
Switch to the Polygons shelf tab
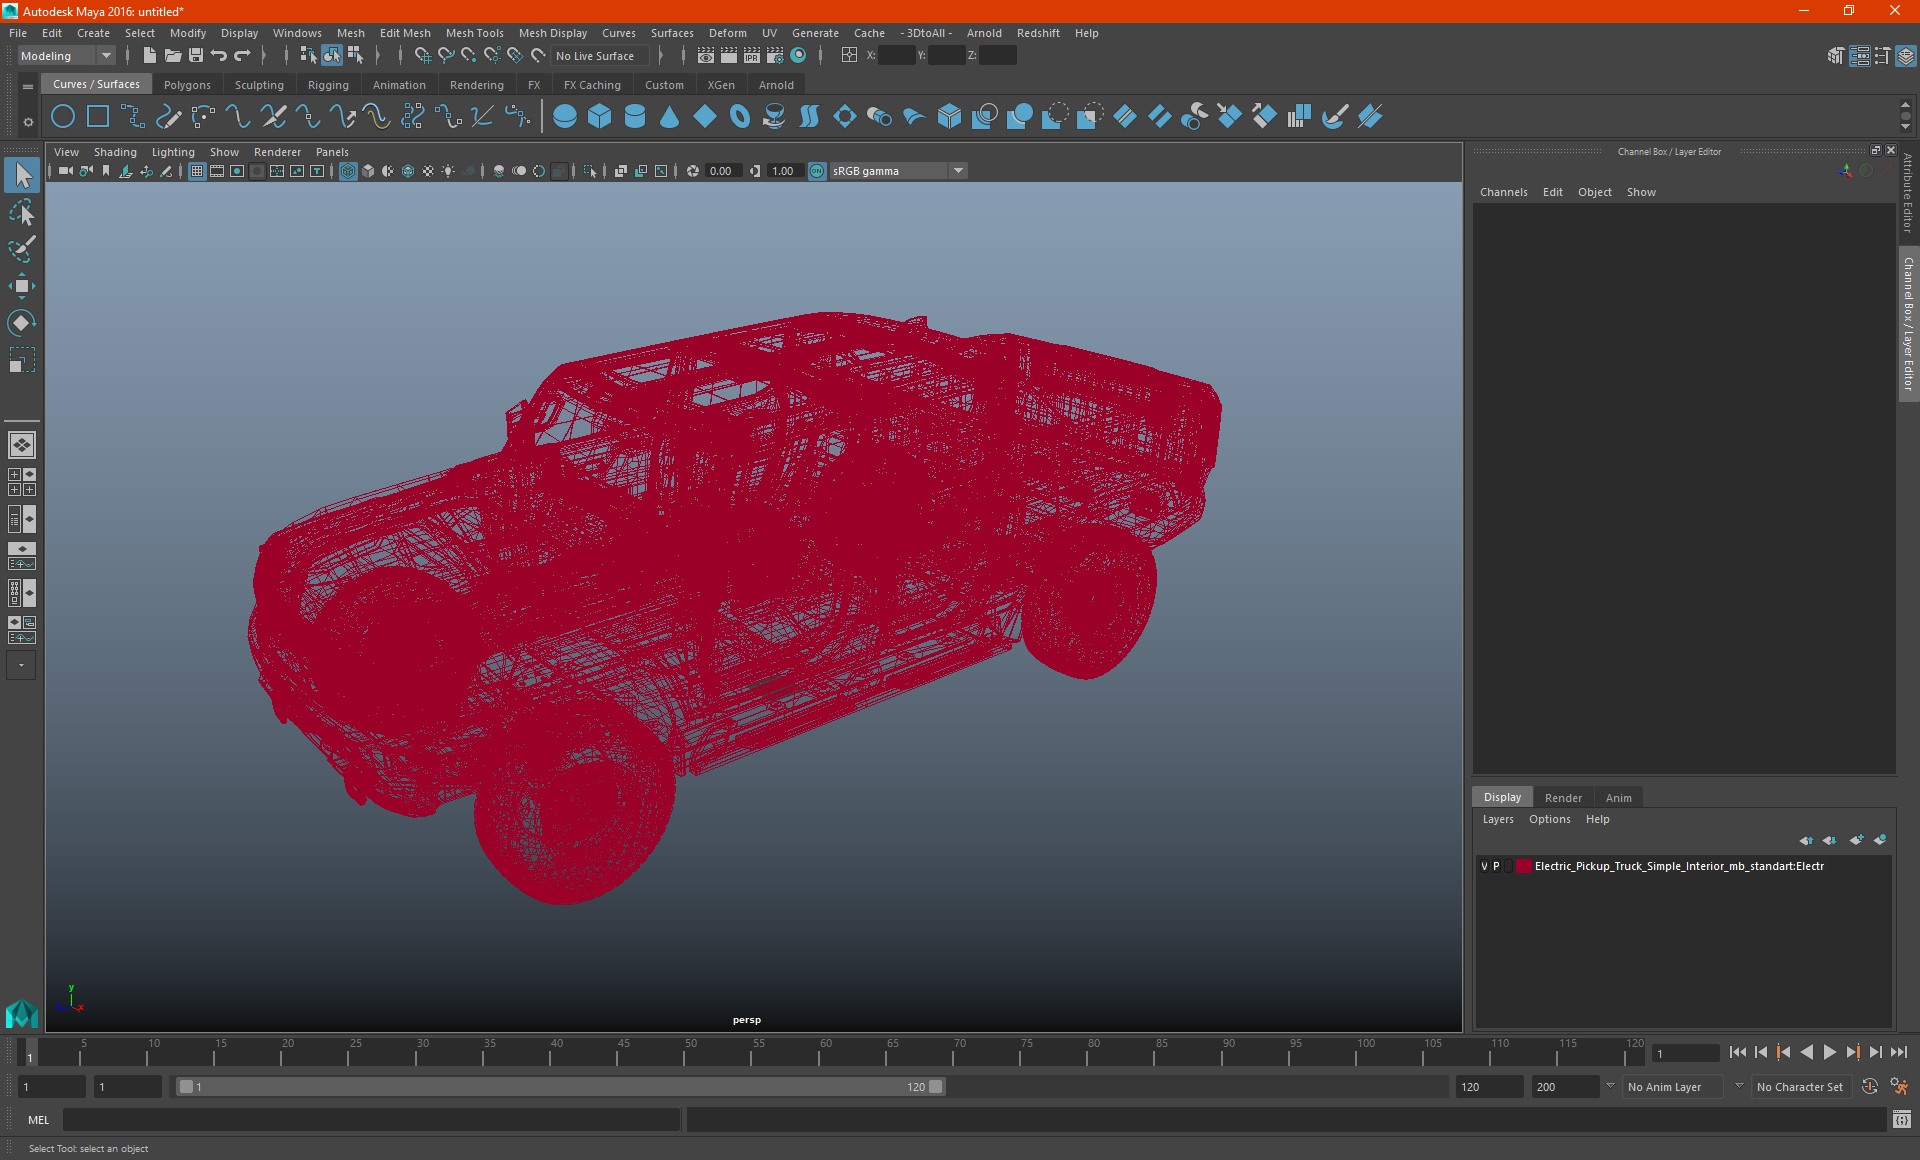point(187,85)
